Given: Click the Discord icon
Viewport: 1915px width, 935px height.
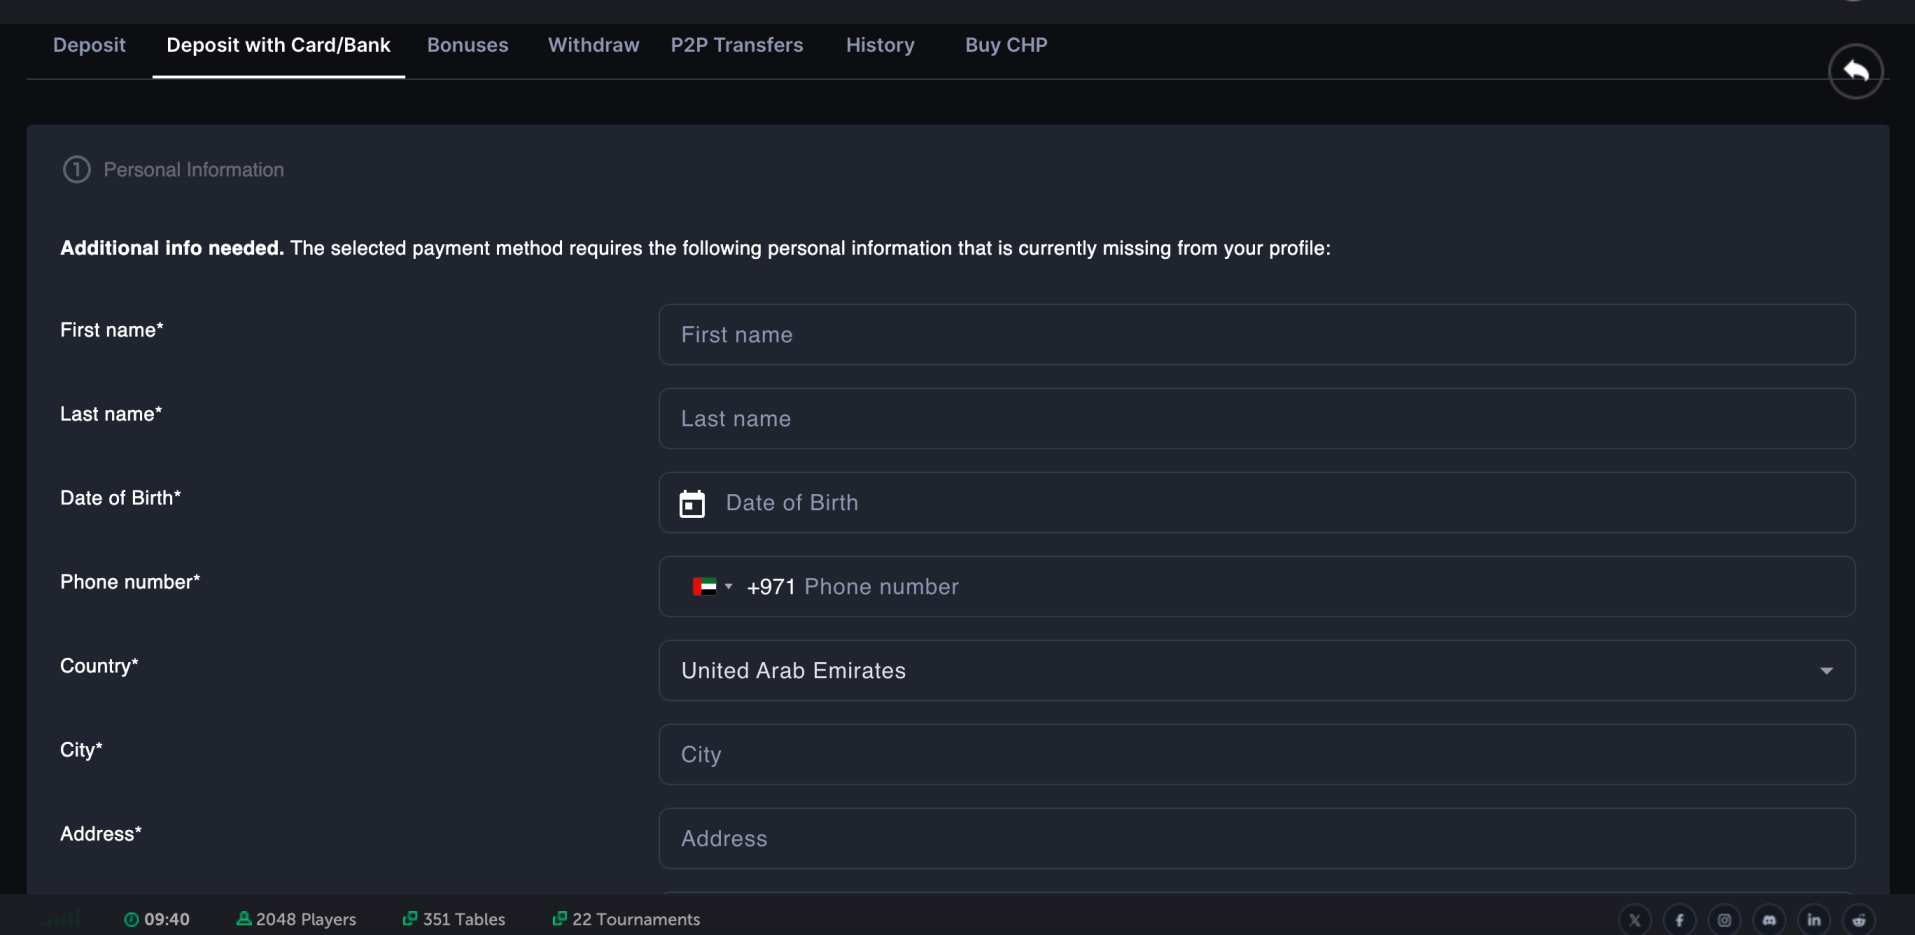Looking at the screenshot, I should (1769, 919).
